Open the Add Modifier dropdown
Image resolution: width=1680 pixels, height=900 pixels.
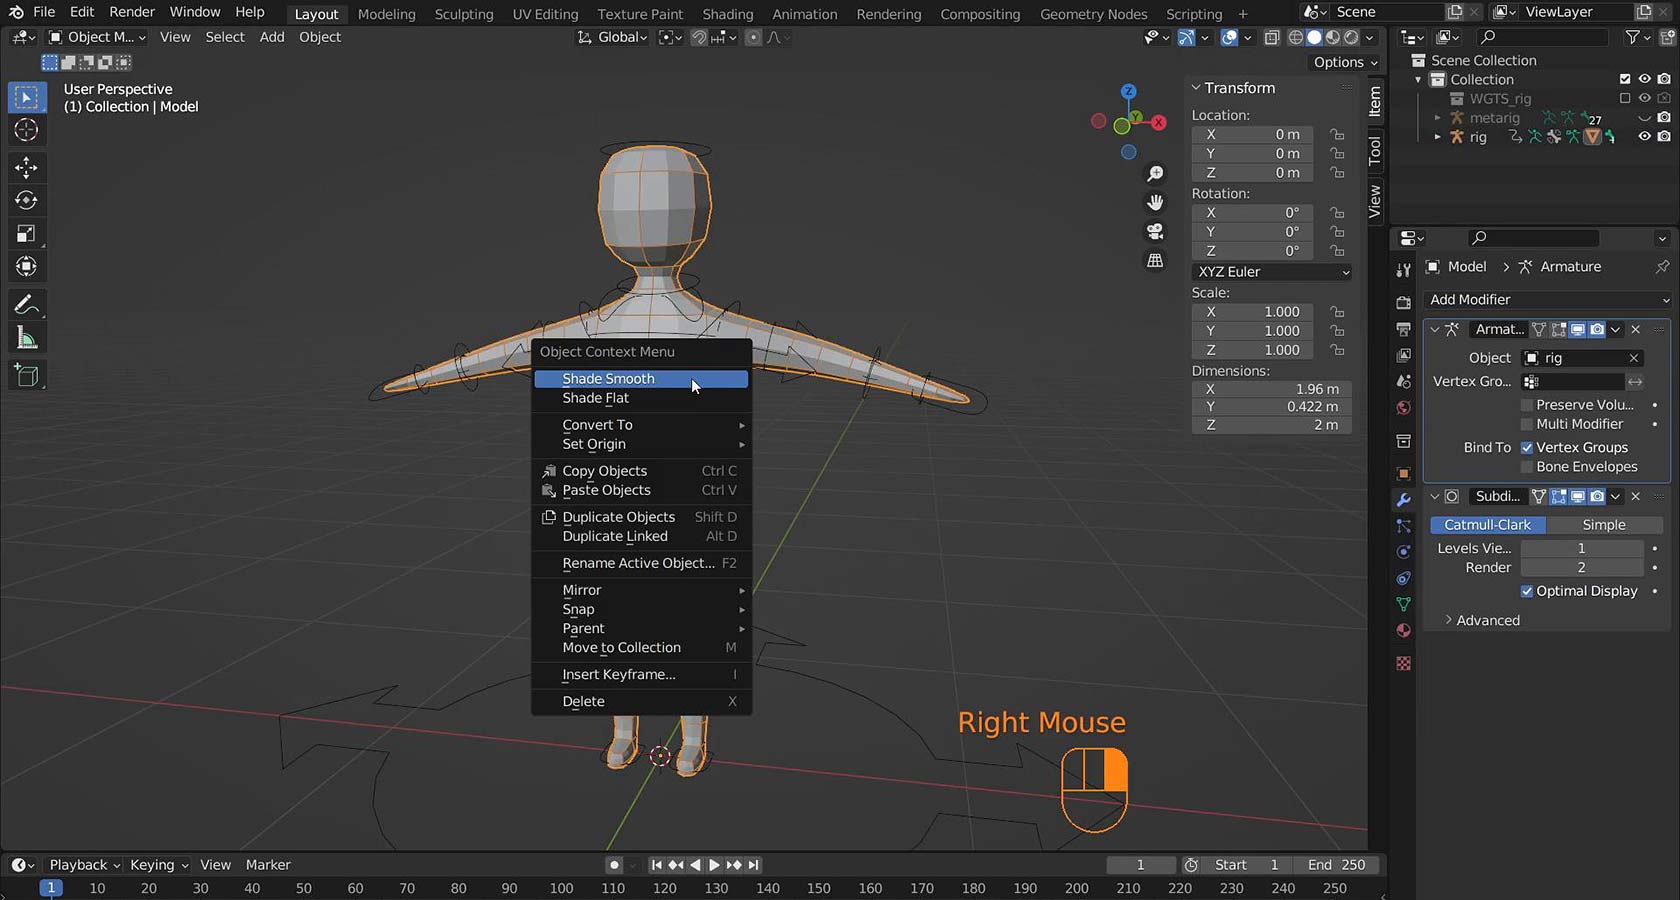pyautogui.click(x=1547, y=300)
